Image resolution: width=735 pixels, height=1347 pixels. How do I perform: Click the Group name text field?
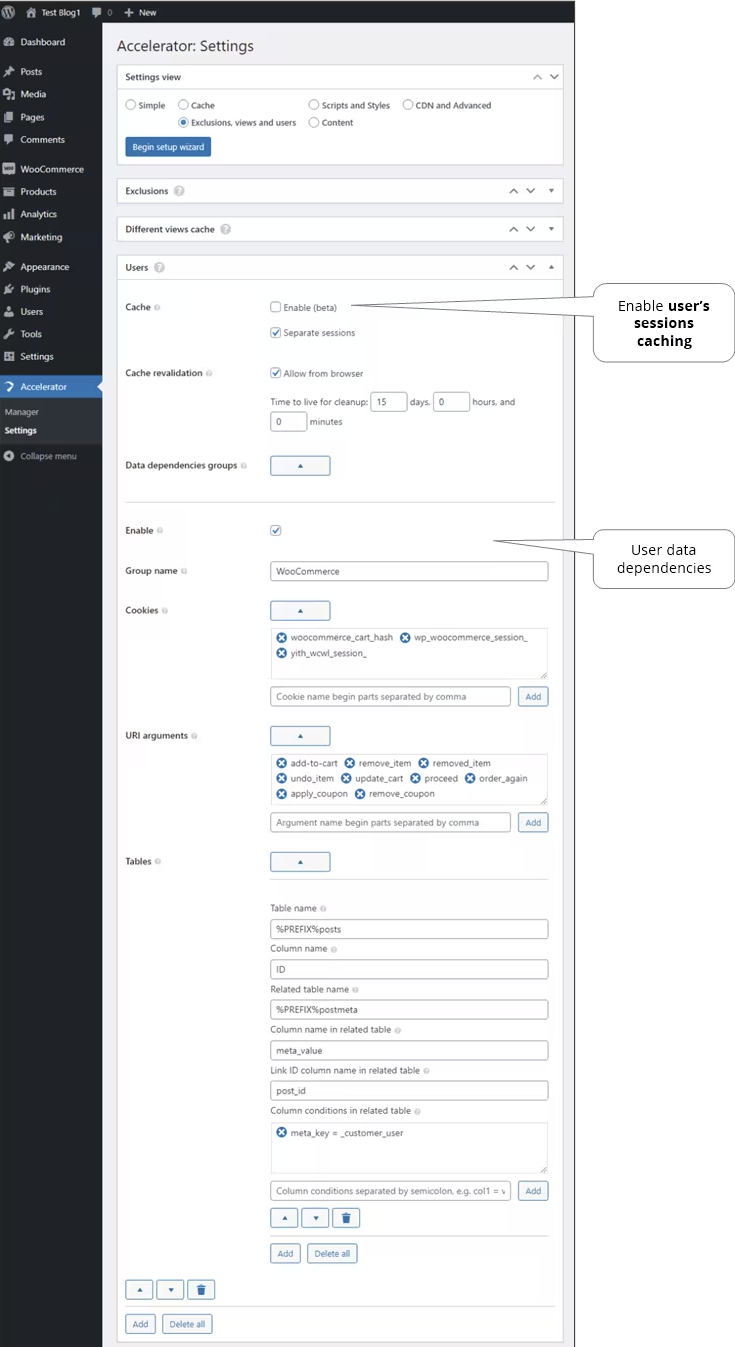pos(409,571)
